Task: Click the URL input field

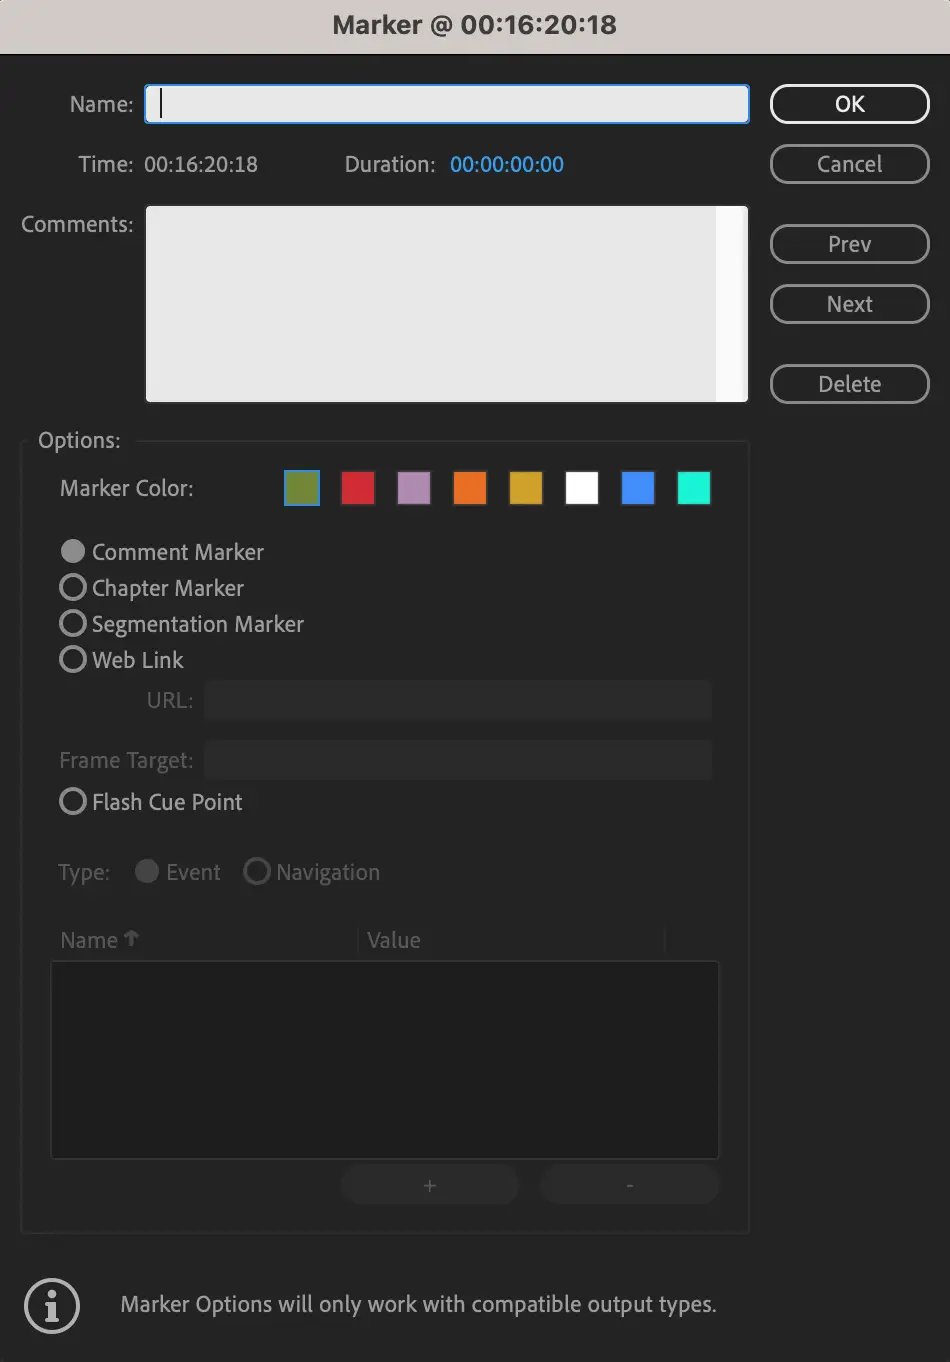Action: (458, 700)
